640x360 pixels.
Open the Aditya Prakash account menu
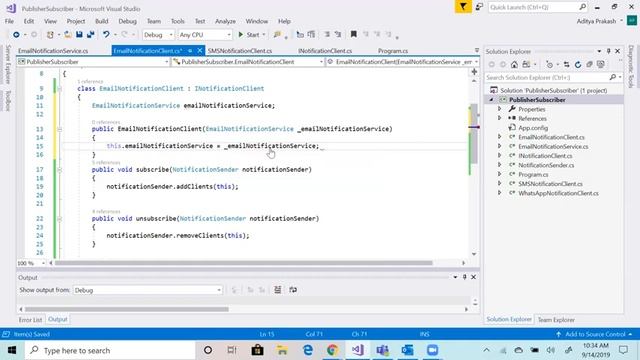(599, 21)
